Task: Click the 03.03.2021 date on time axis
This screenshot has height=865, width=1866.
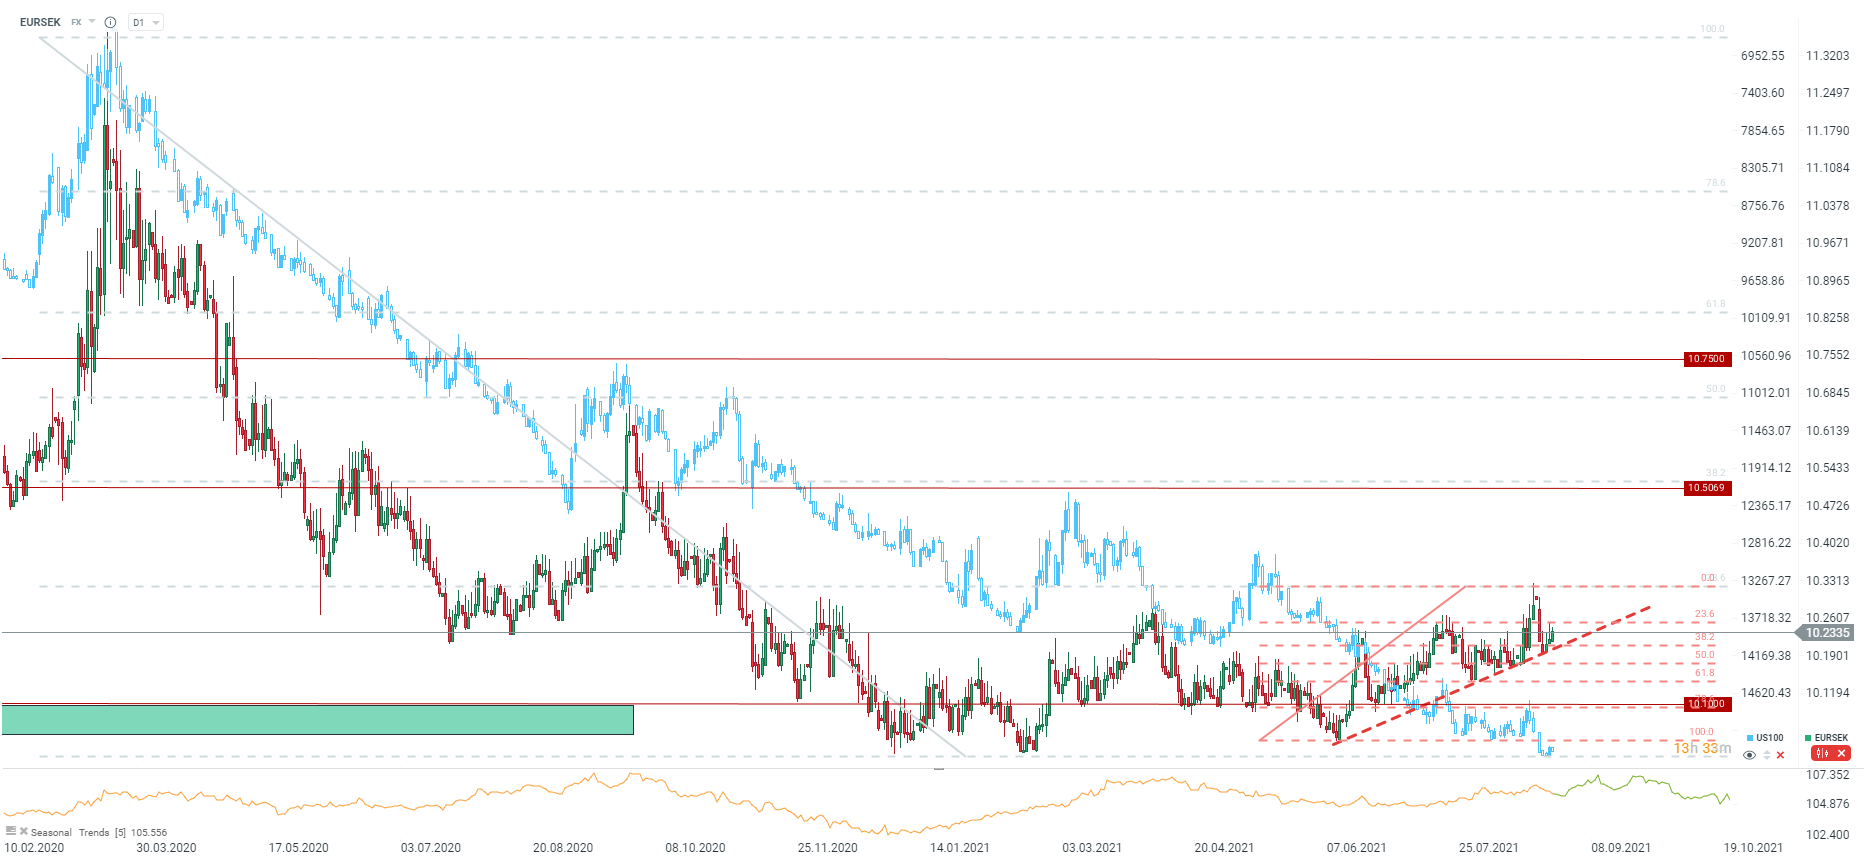Action: click(x=1092, y=848)
